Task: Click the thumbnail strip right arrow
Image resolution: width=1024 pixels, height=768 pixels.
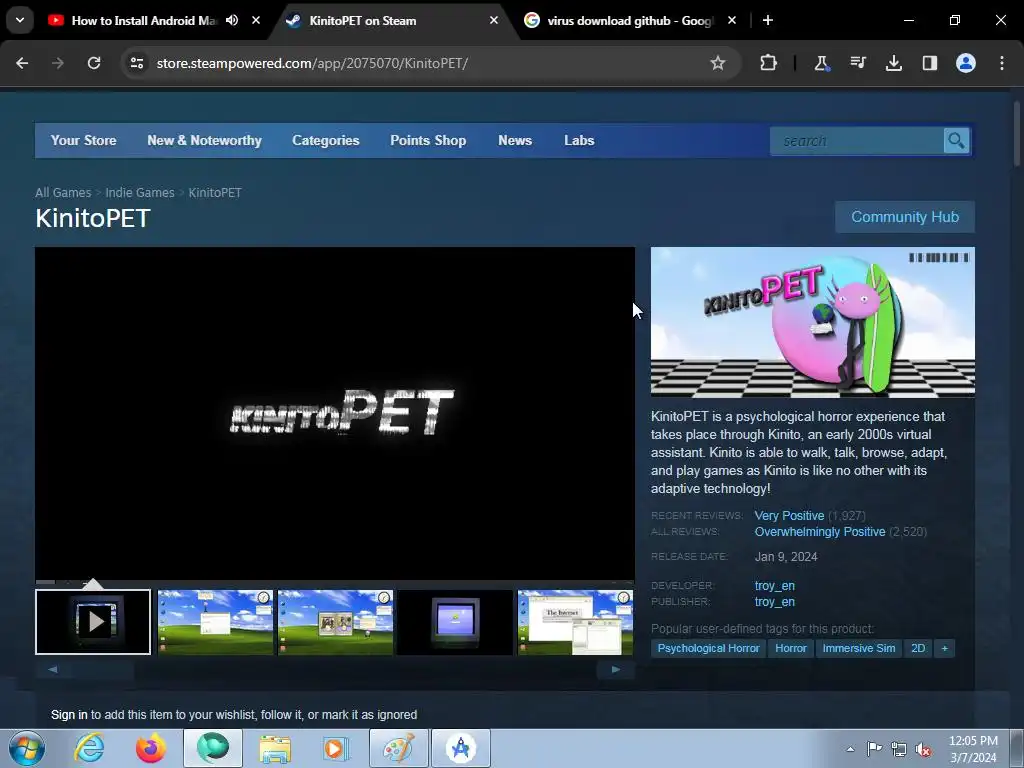Action: [x=616, y=669]
